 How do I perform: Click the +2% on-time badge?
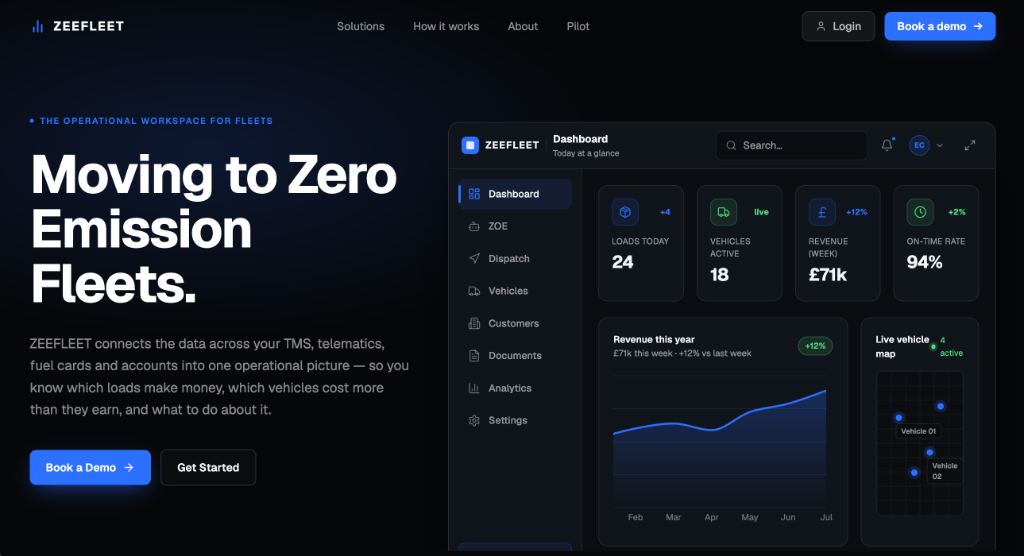click(957, 212)
